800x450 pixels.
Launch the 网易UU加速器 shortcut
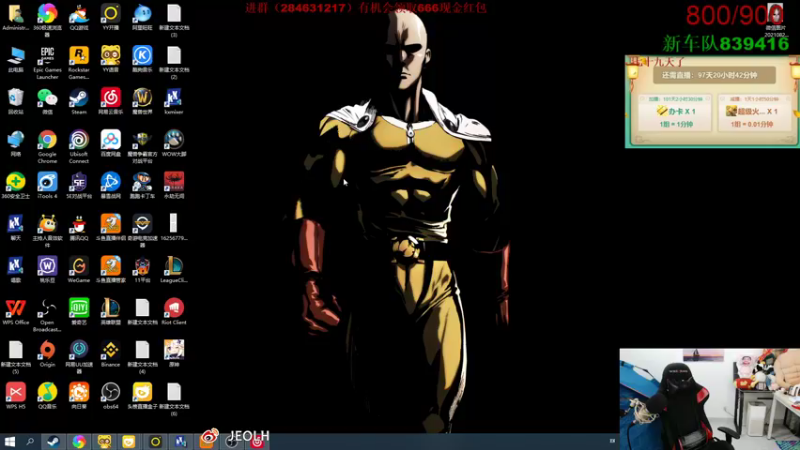click(x=79, y=357)
